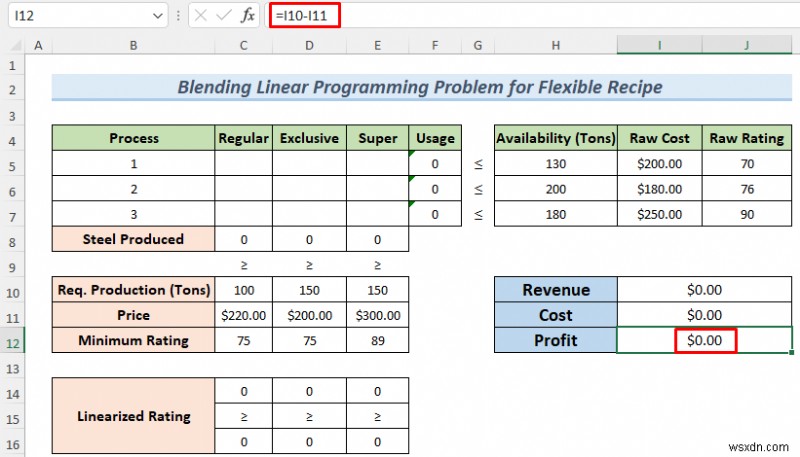Select the Steel Produced label cell
The image size is (800, 457).
click(133, 239)
